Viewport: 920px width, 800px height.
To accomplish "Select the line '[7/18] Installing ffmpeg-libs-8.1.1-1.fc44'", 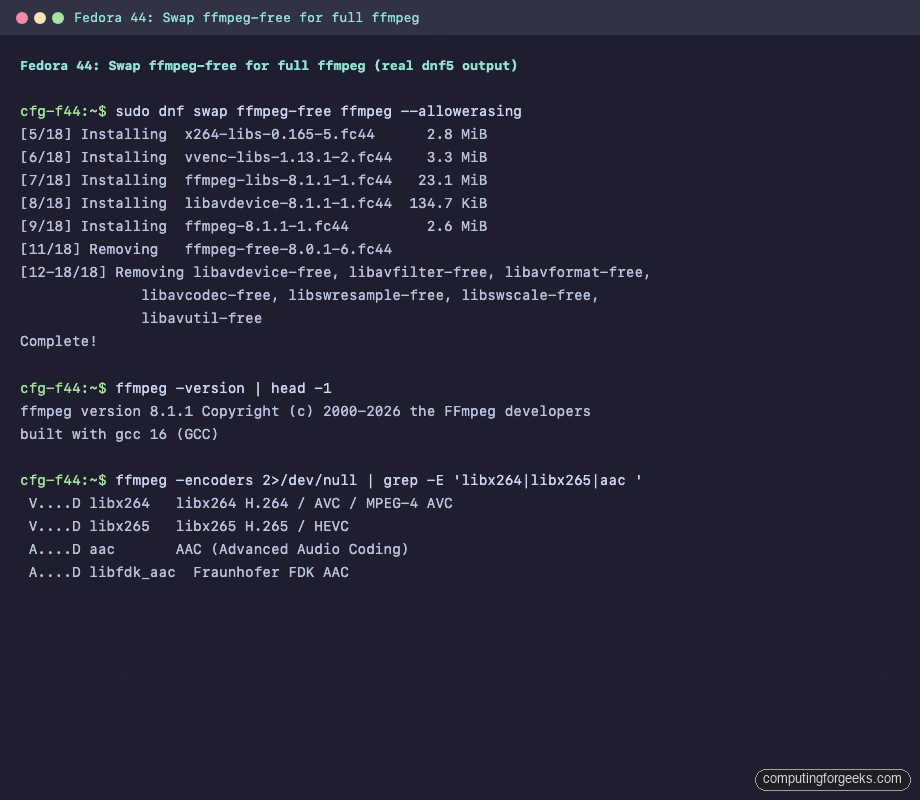I will tap(253, 180).
